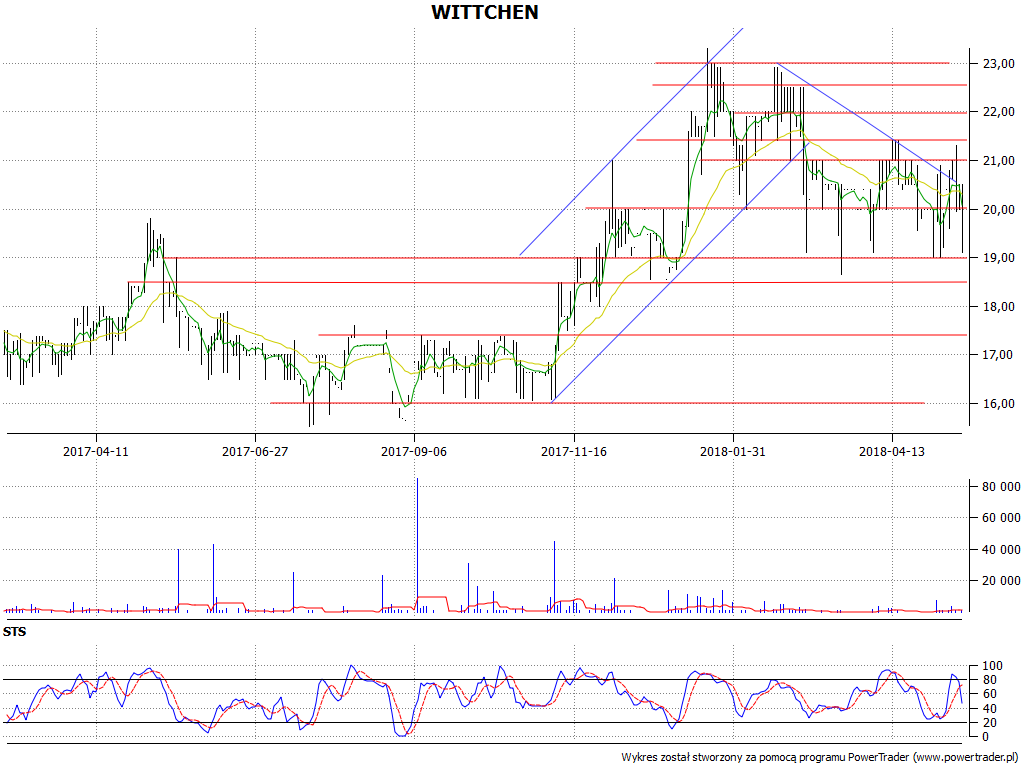
Task: Click the 0 STS axis label
Action: coord(985,737)
